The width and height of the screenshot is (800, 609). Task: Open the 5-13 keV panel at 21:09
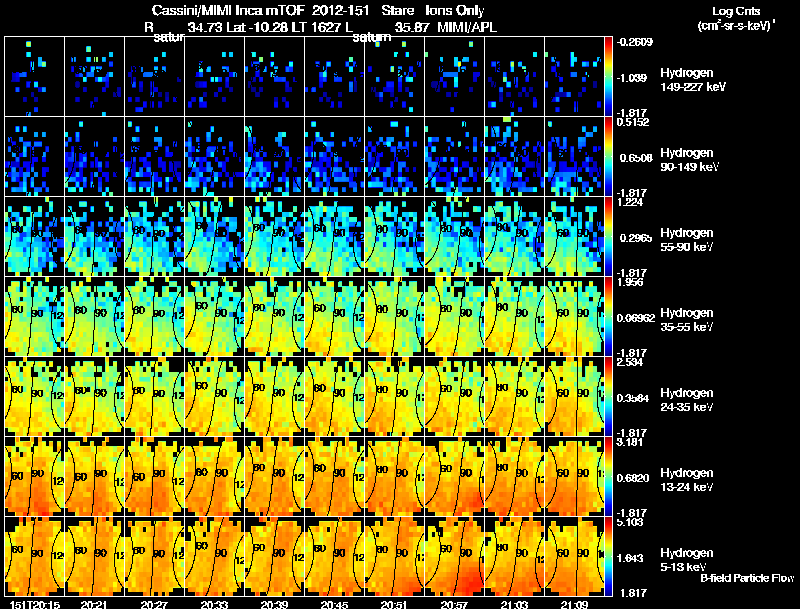pos(574,556)
